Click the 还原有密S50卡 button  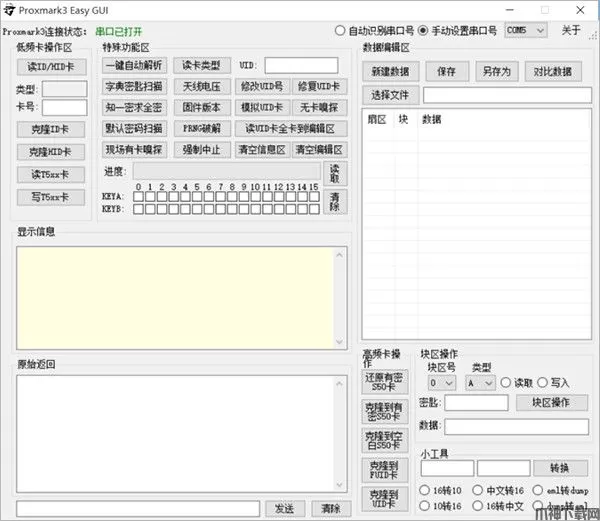coord(385,382)
